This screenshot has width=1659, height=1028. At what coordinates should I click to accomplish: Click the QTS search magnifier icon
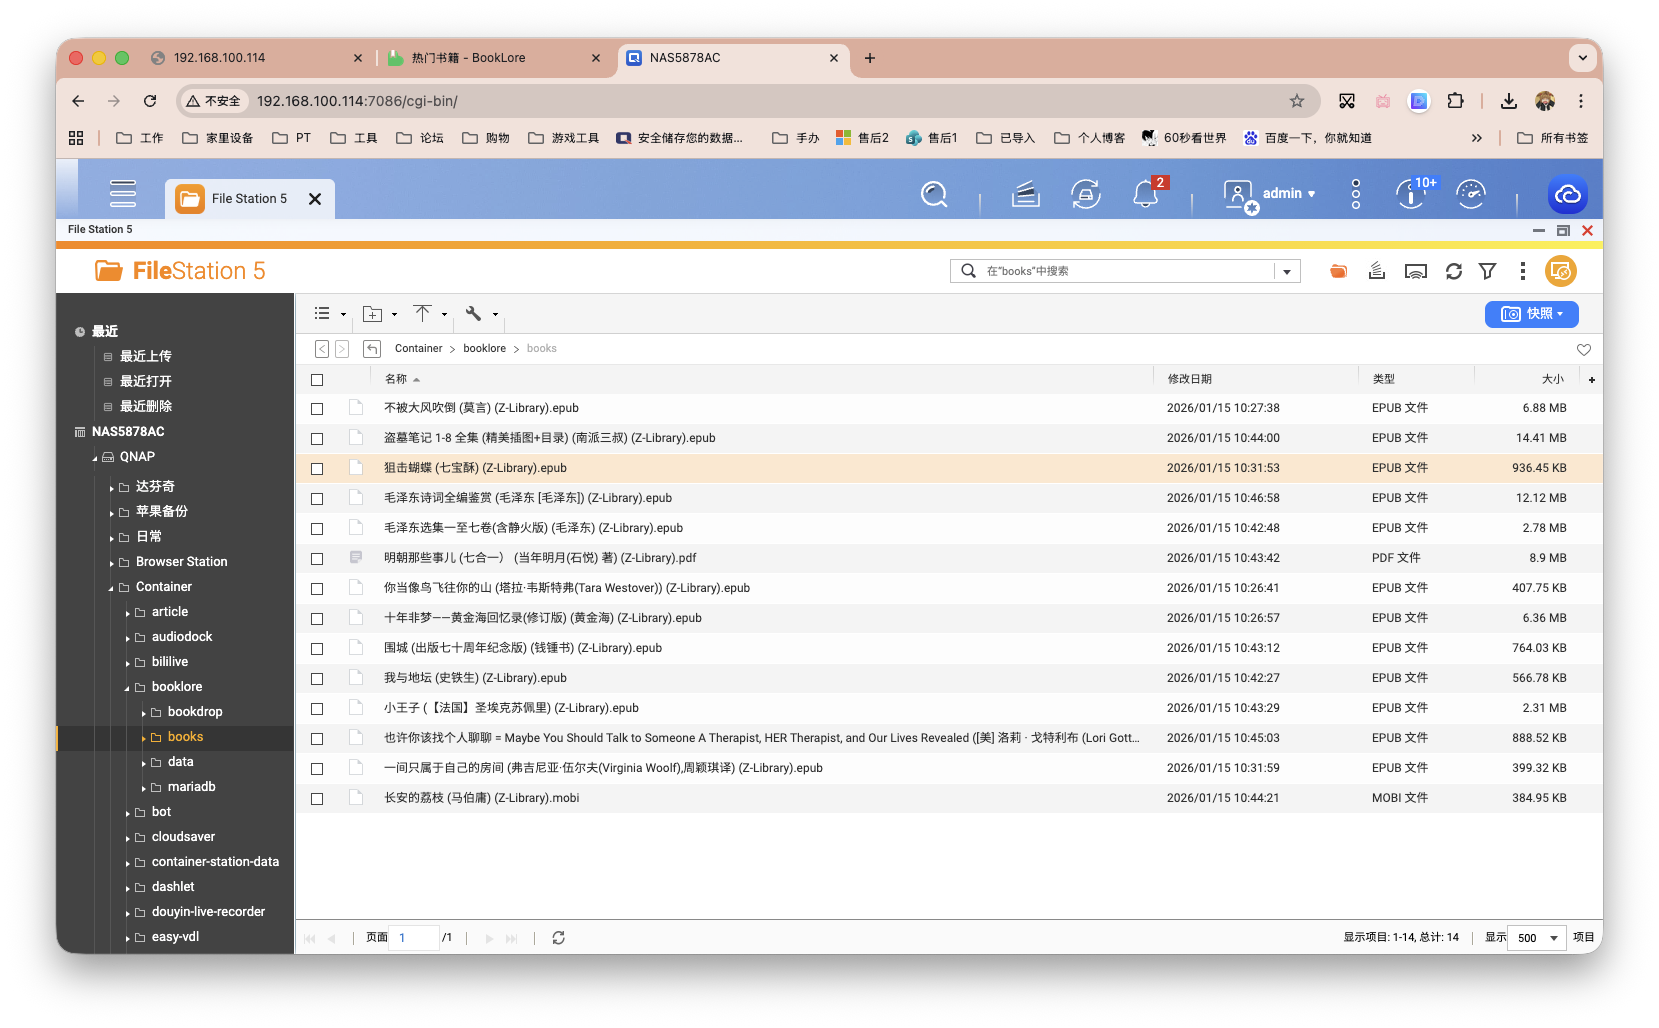point(933,194)
